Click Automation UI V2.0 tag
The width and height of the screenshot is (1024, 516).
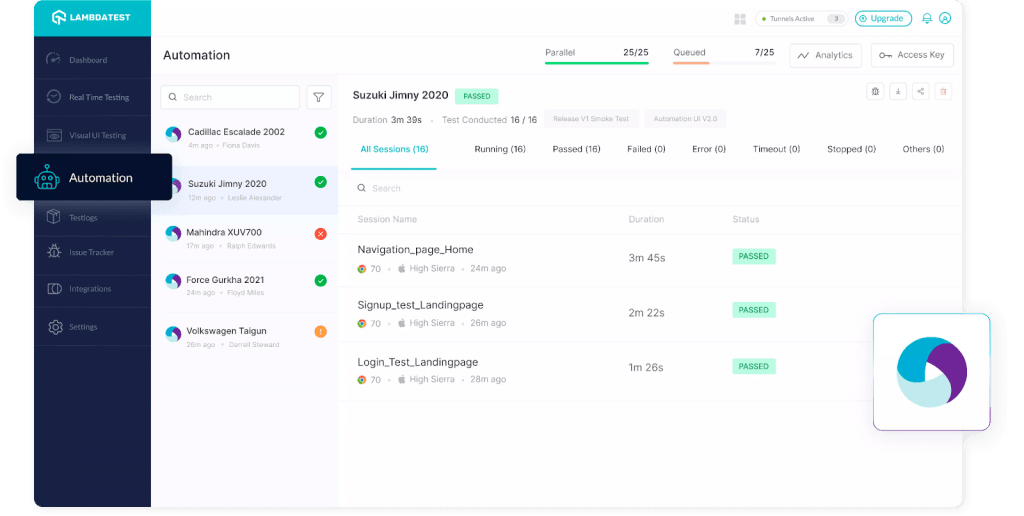pos(685,119)
